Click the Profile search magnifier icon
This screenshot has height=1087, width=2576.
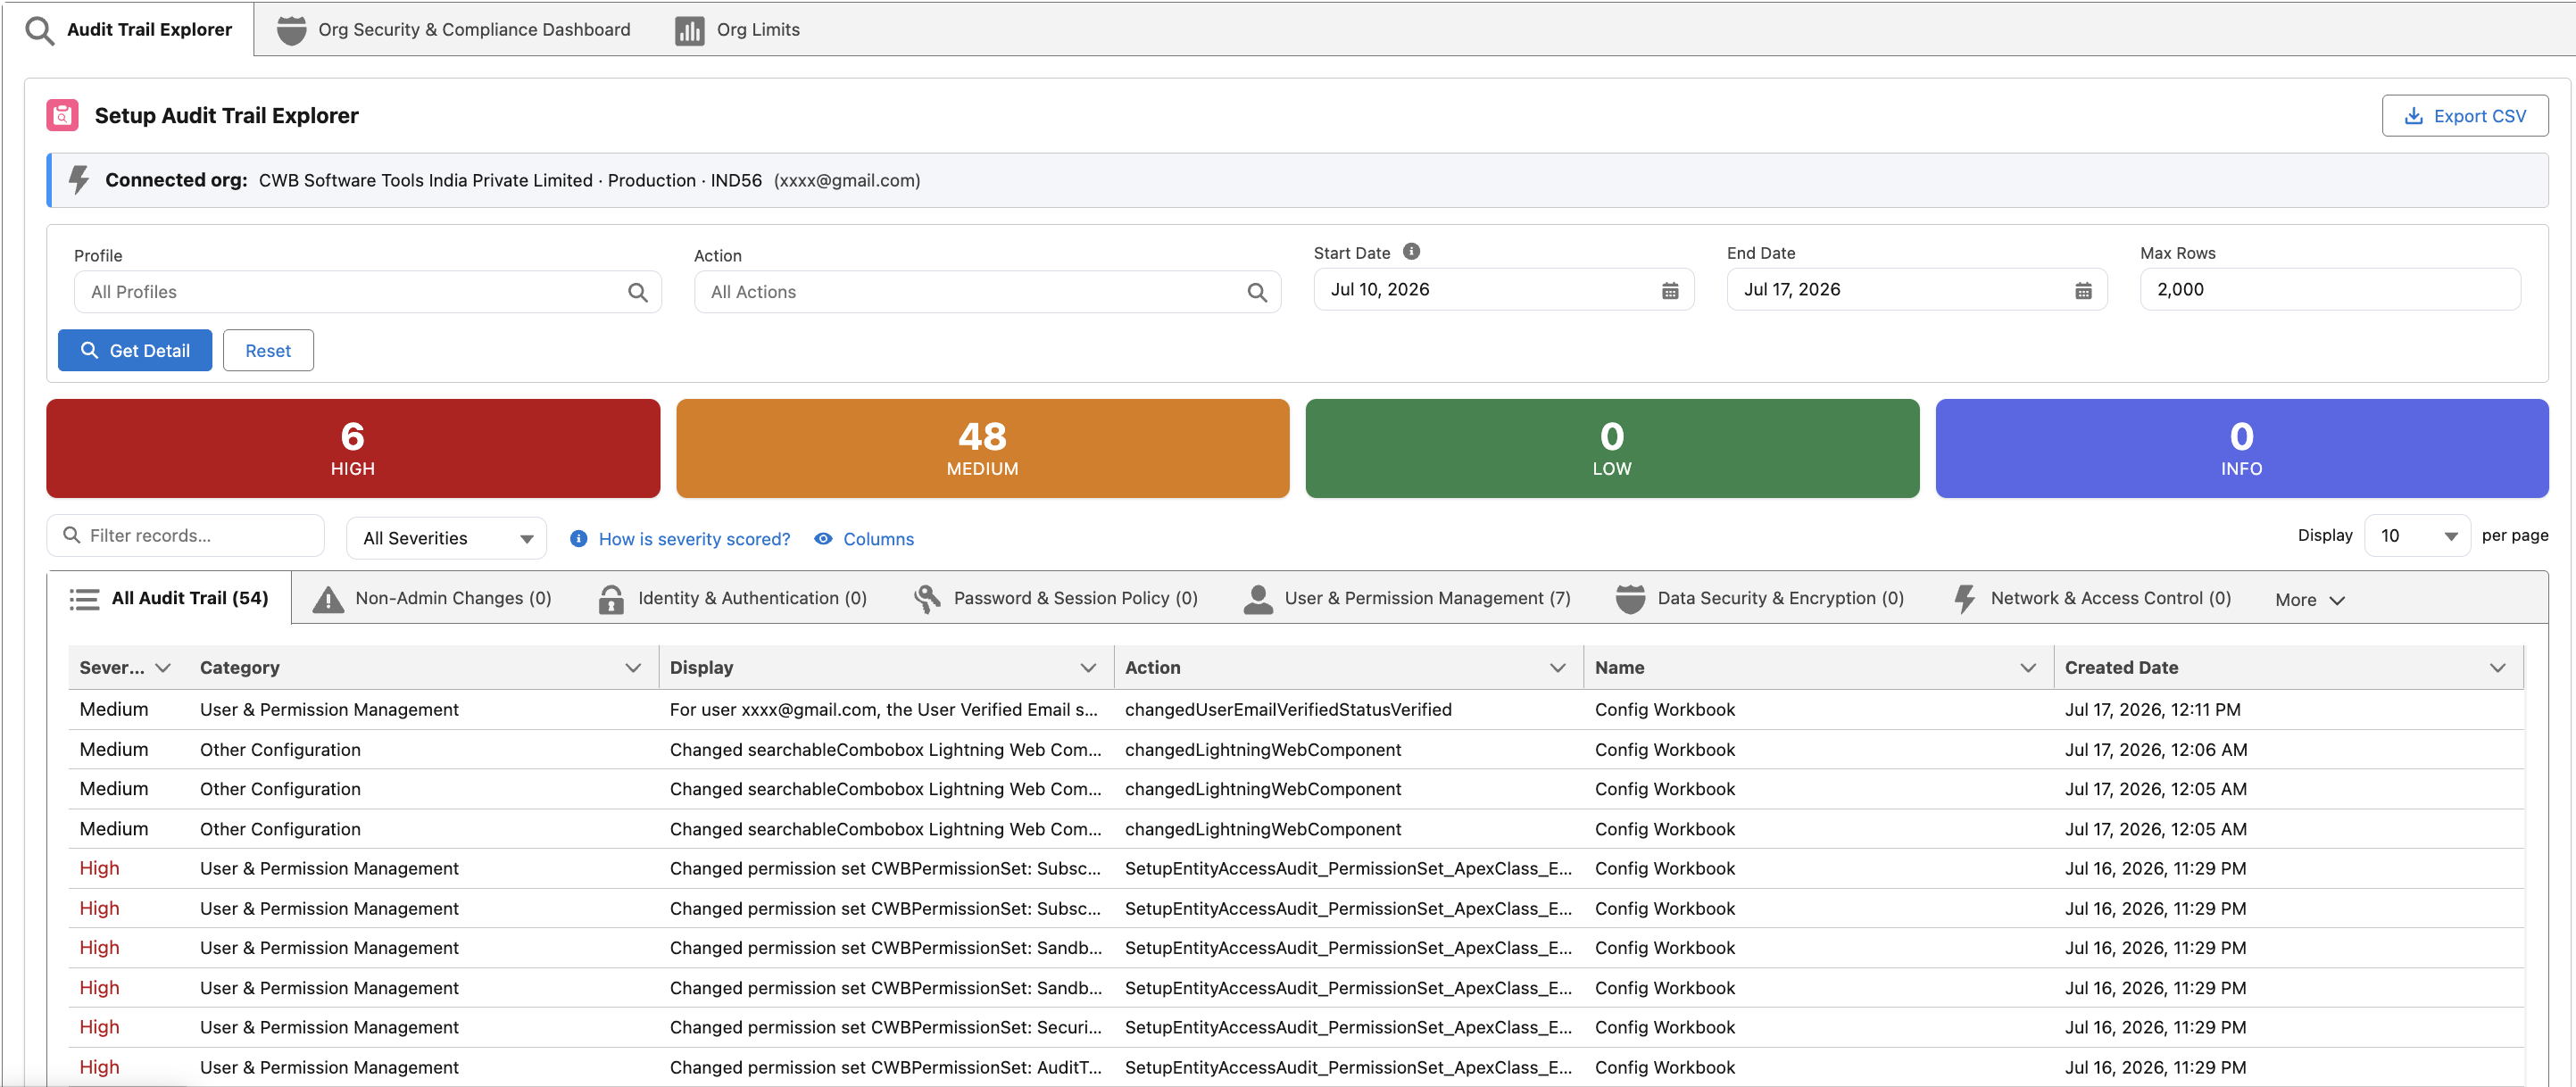[637, 292]
